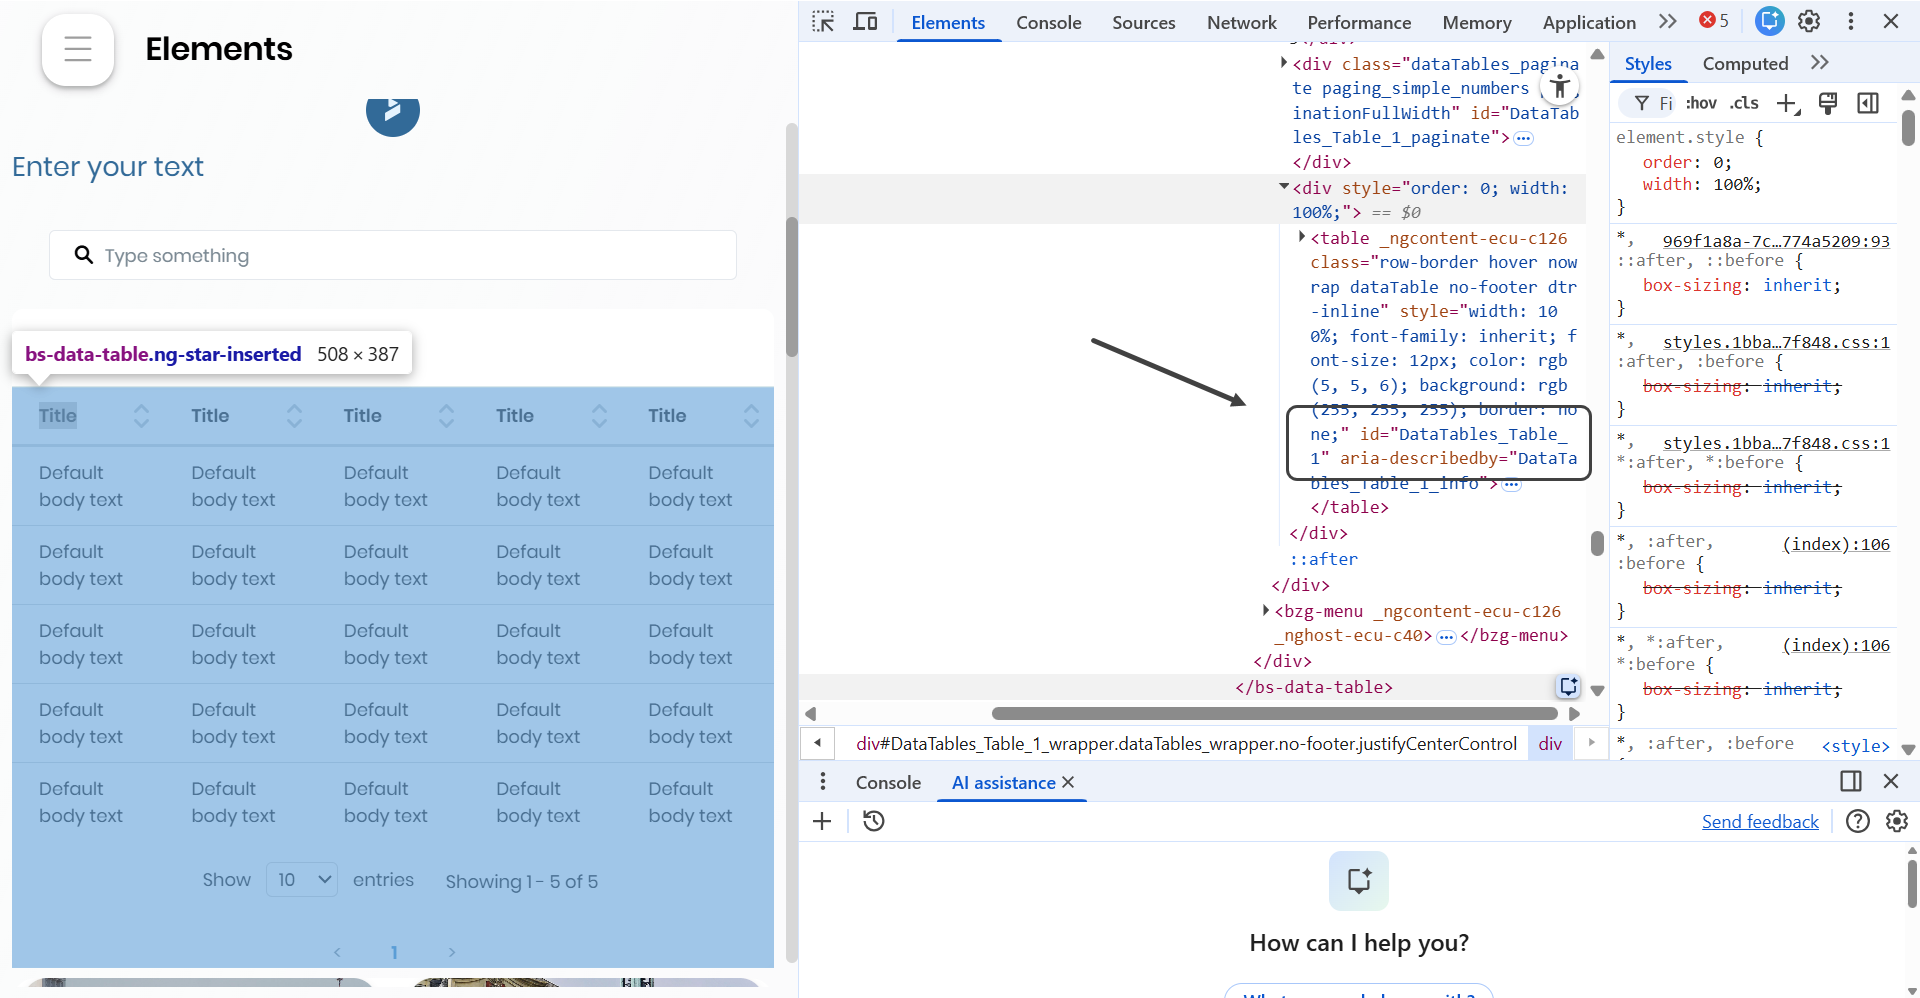The image size is (1920, 998).
Task: Open DevTools settings gear
Action: coord(1809,22)
